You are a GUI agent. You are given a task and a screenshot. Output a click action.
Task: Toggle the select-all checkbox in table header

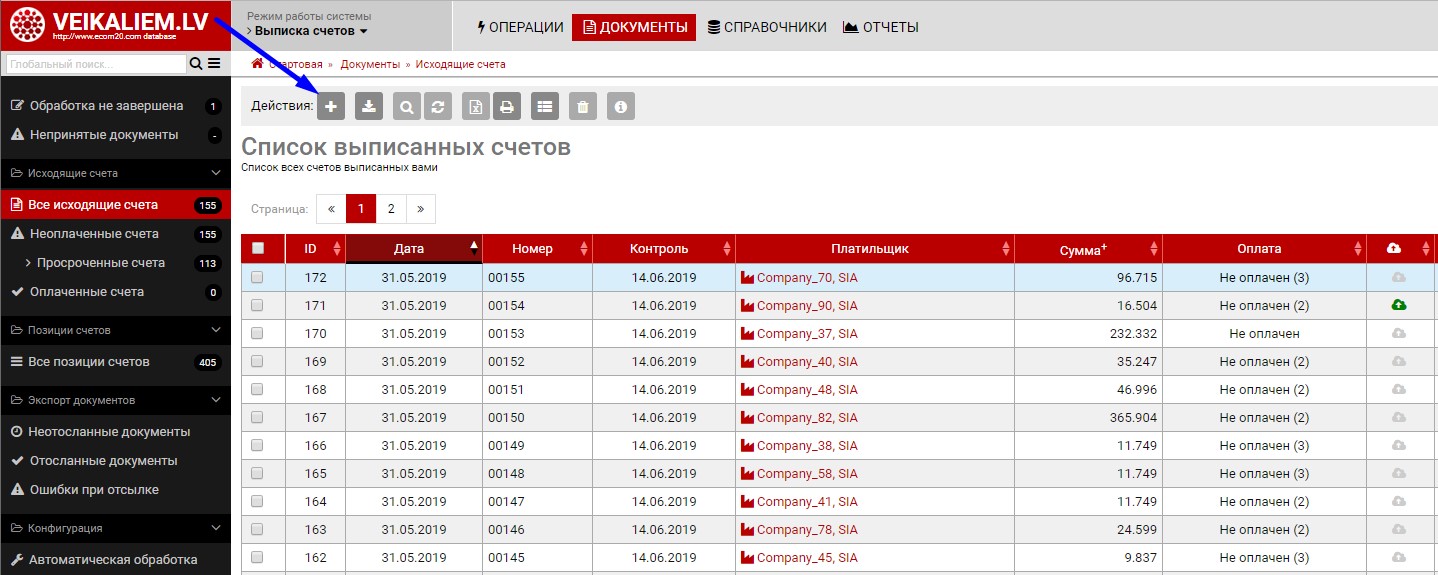[258, 248]
